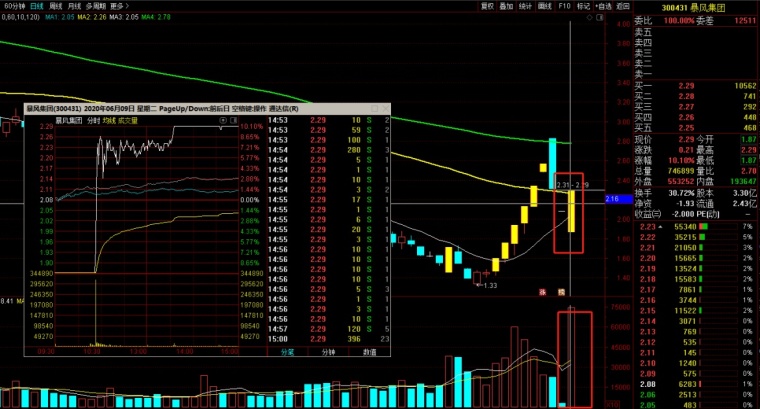Image resolution: width=760 pixels, height=409 pixels.
Task: Open the 画线 drawing tools menu
Action: (x=545, y=6)
